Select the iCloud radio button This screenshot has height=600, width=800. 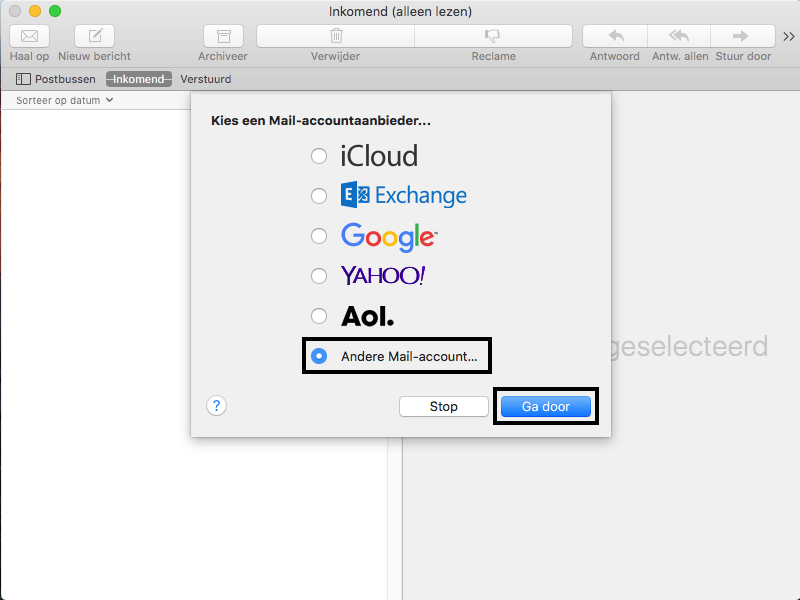tap(319, 156)
